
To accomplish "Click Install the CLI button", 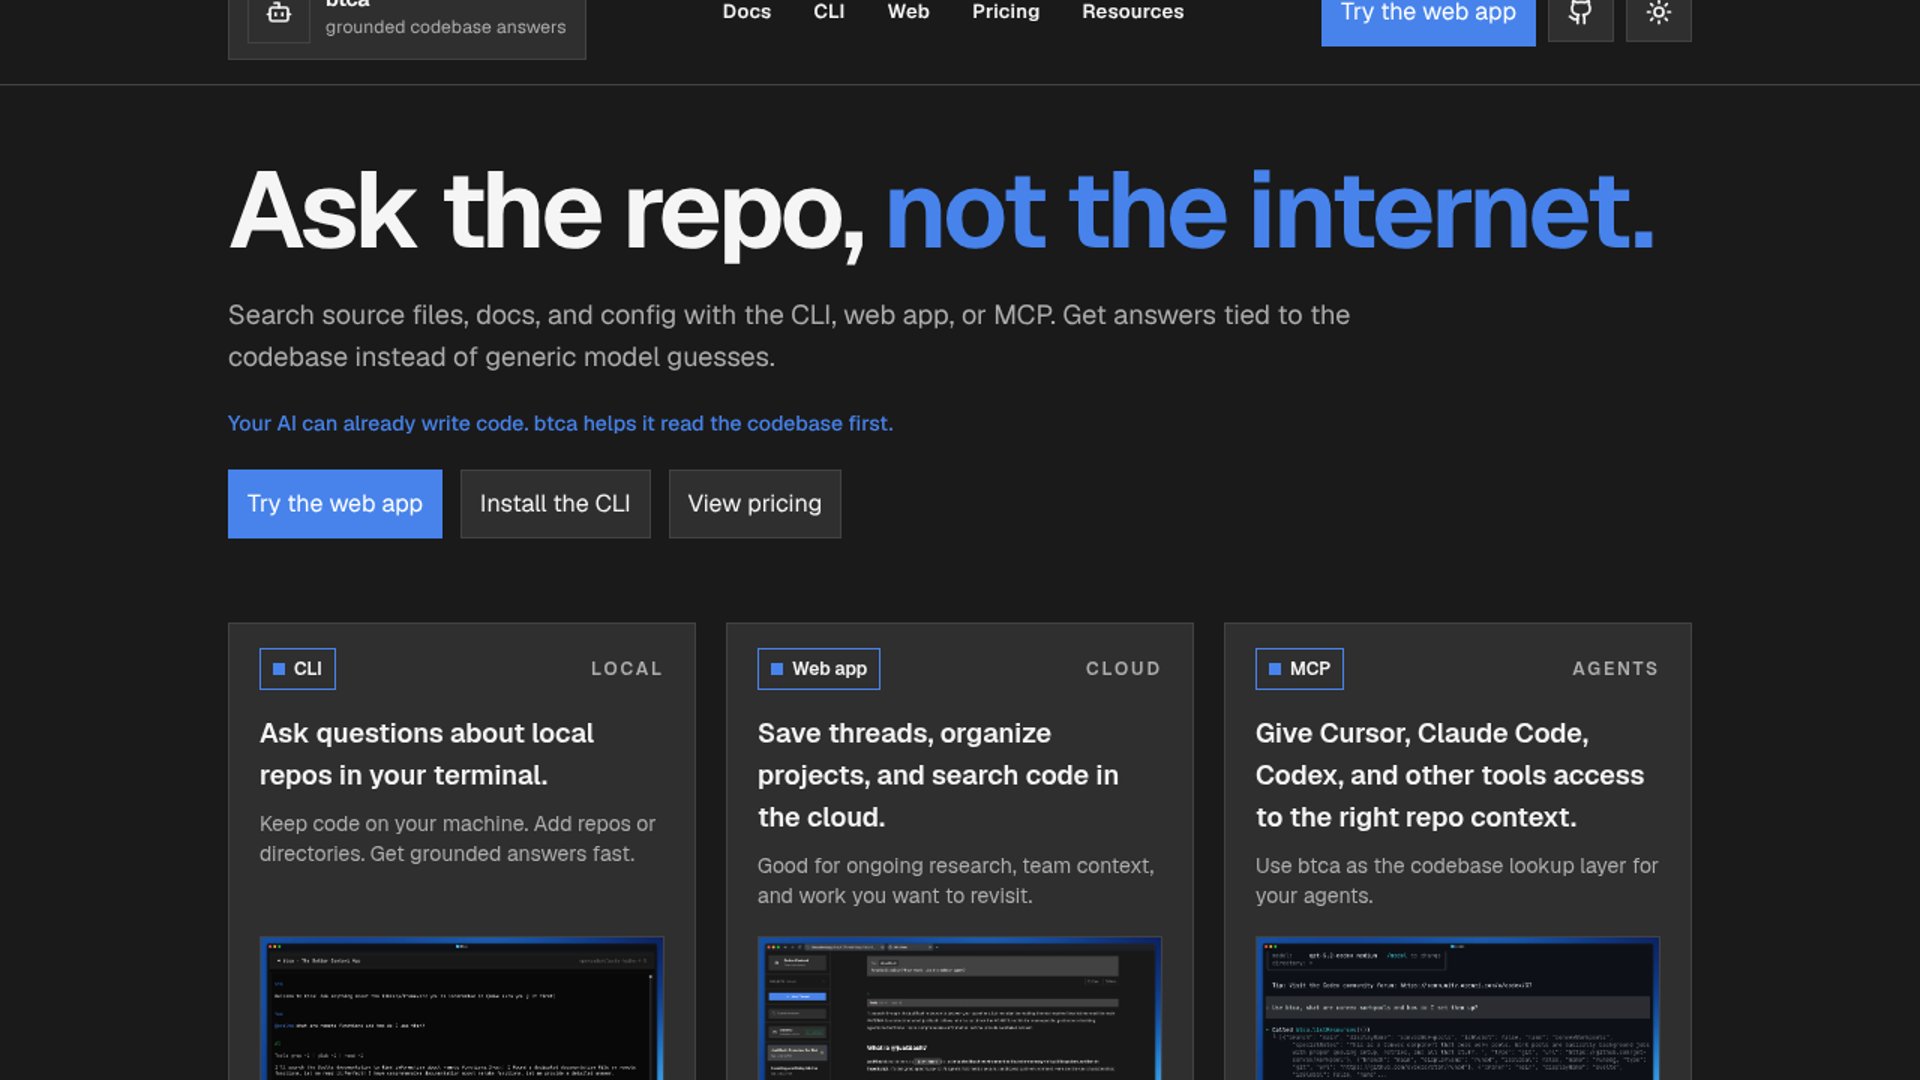I will (x=555, y=504).
